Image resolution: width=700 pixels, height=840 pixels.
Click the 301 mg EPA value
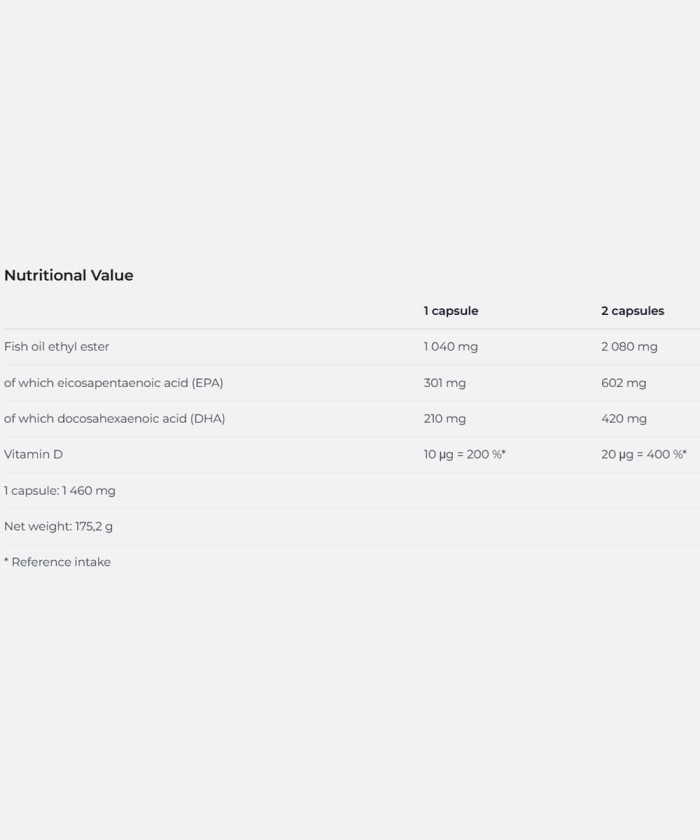[x=445, y=383]
